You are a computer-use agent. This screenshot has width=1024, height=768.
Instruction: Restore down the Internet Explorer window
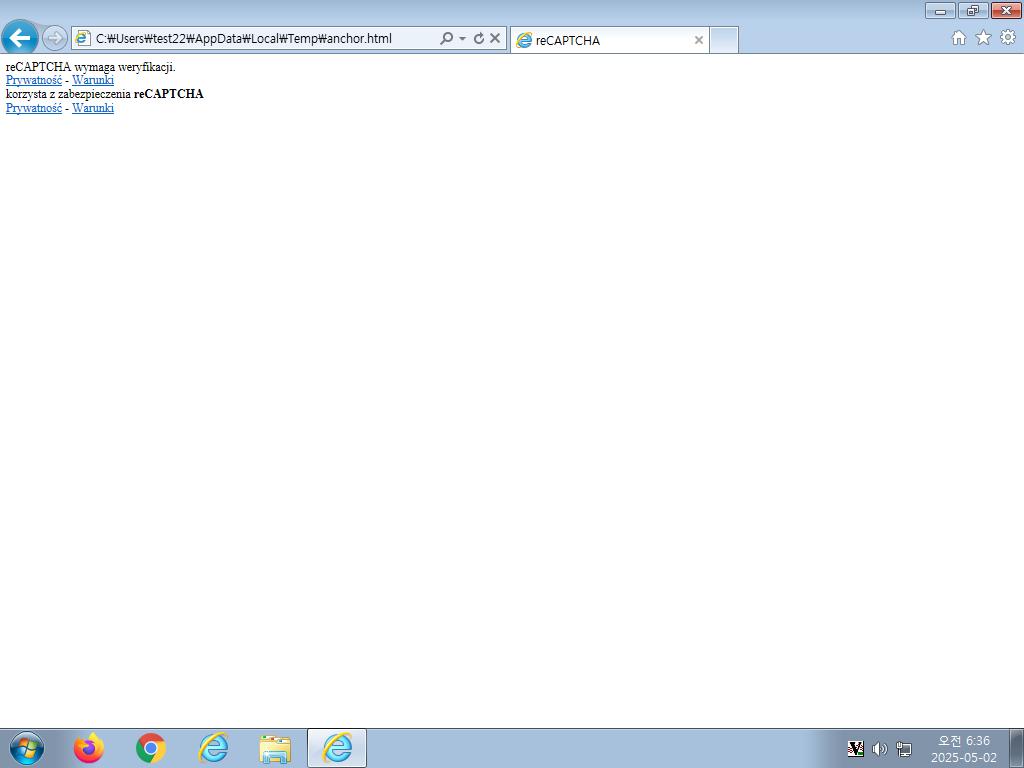pyautogui.click(x=973, y=10)
